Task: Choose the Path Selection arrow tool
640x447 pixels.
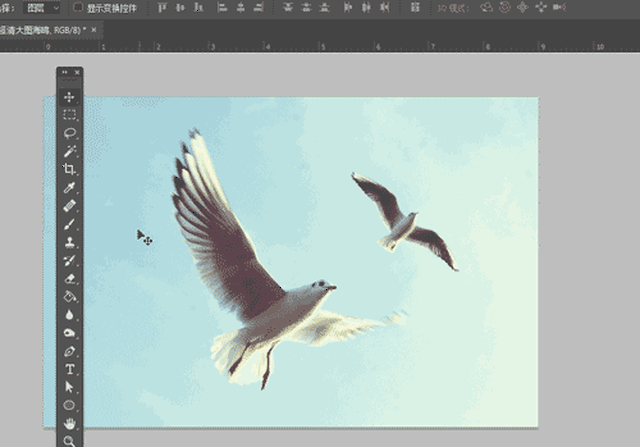Action: click(x=69, y=387)
